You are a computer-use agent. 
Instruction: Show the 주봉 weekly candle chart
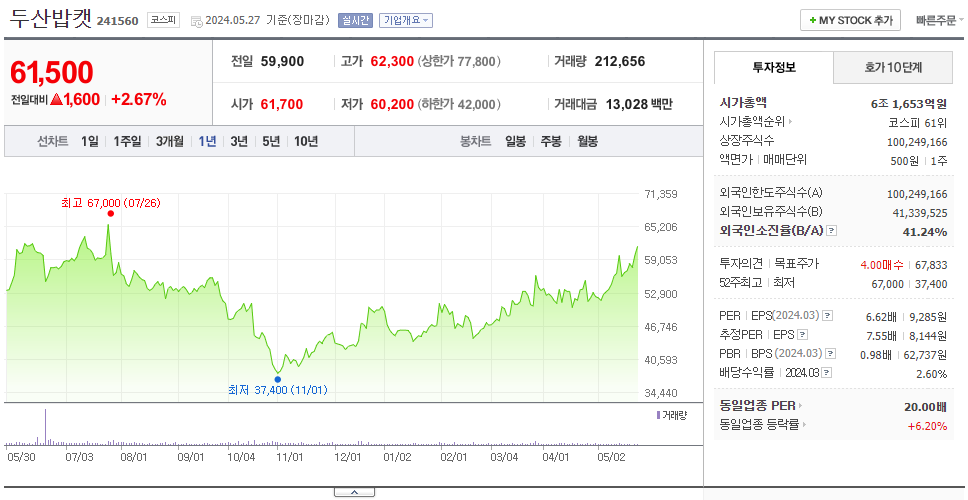coord(551,141)
